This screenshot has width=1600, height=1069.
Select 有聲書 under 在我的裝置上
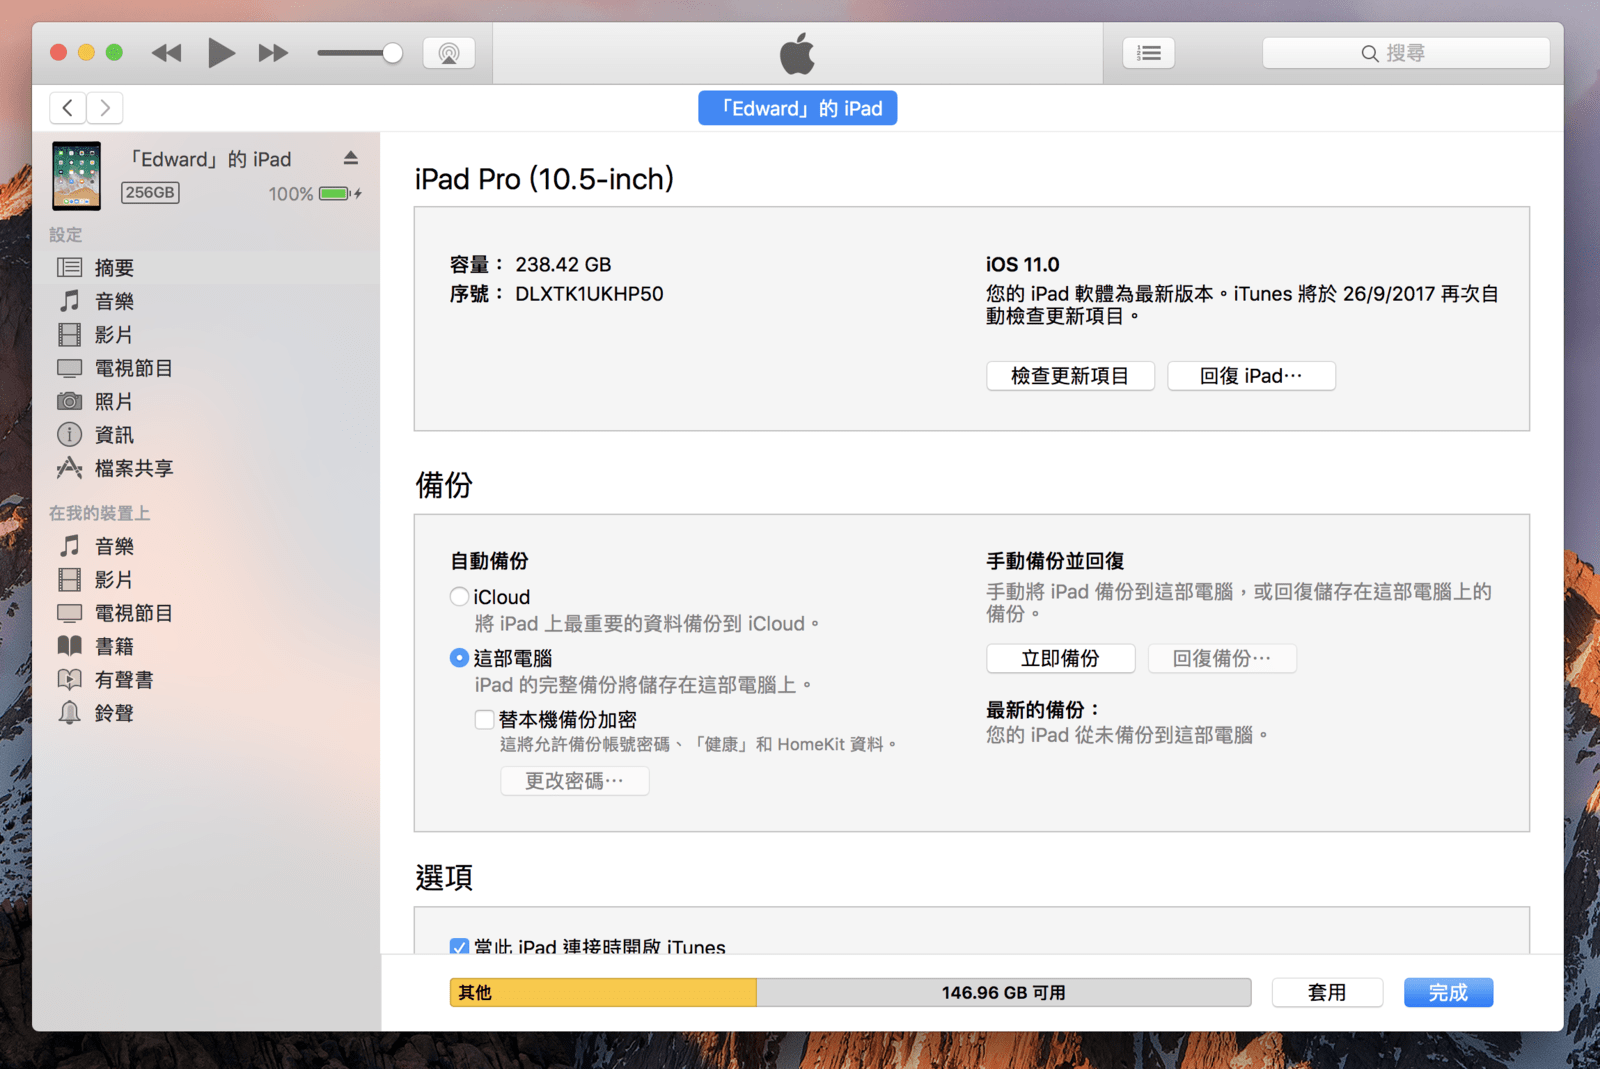point(123,680)
